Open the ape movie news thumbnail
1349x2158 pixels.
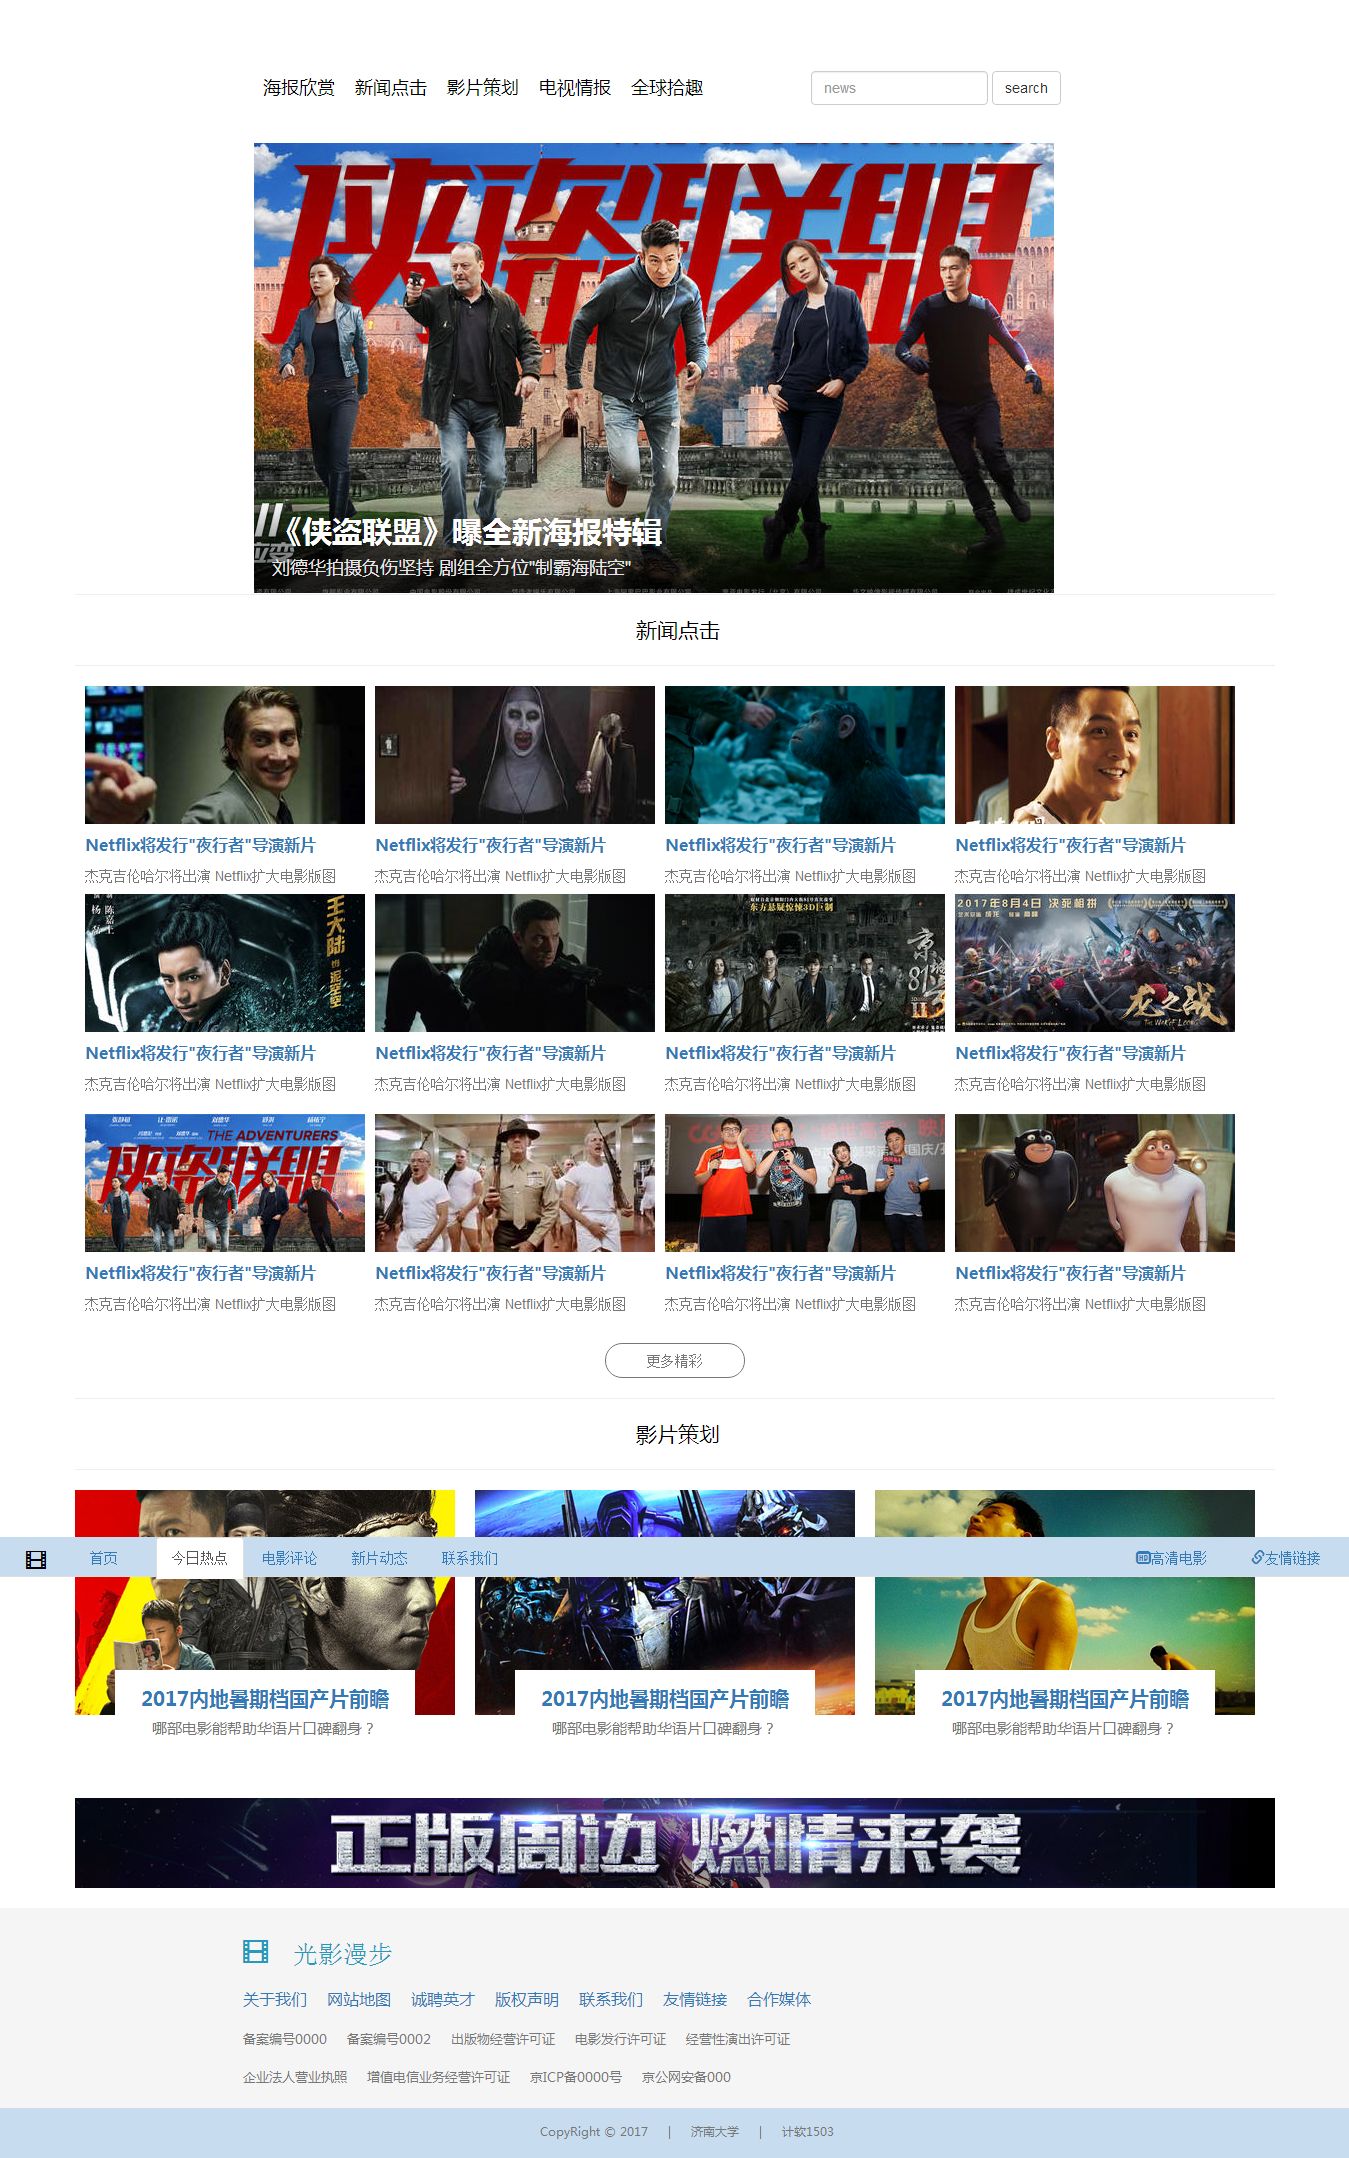[x=805, y=755]
